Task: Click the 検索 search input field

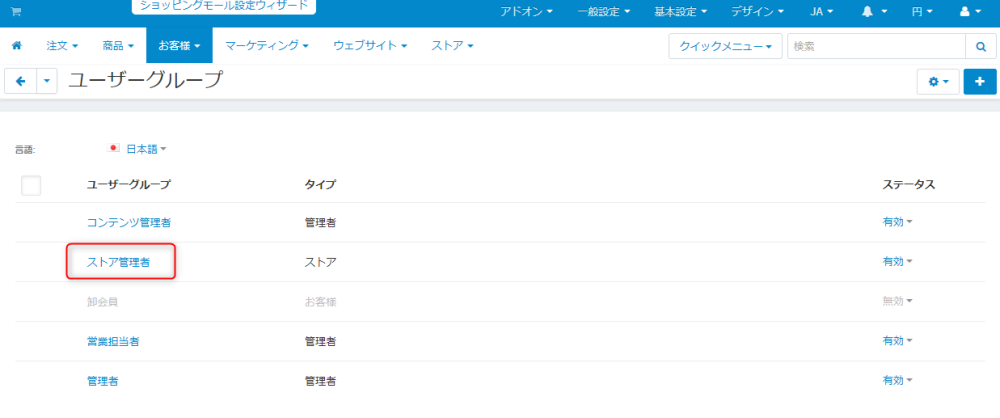Action: 876,47
